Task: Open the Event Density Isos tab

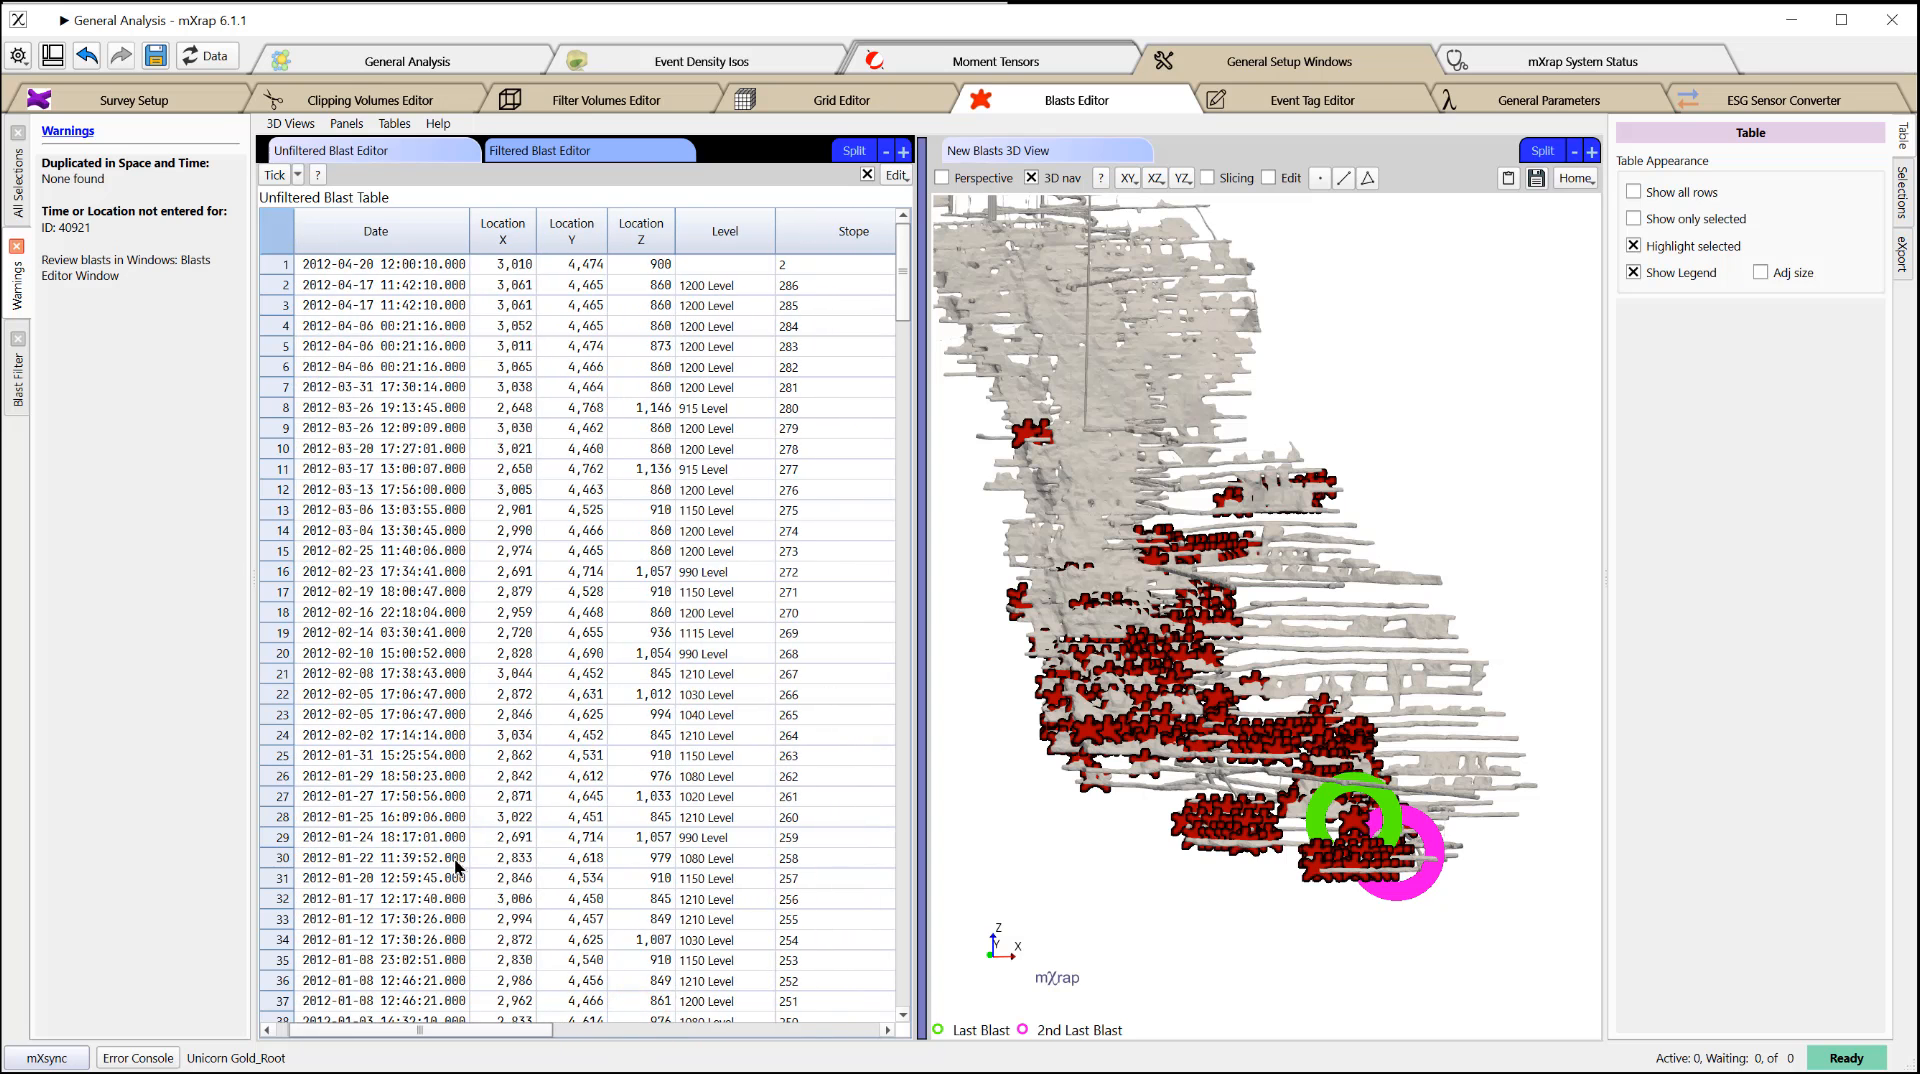Action: [x=700, y=61]
